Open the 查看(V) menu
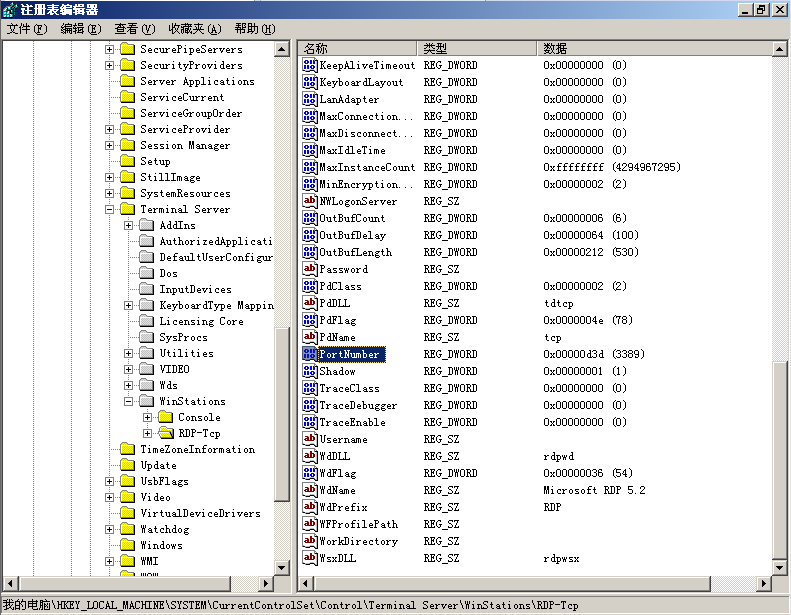 (x=135, y=29)
